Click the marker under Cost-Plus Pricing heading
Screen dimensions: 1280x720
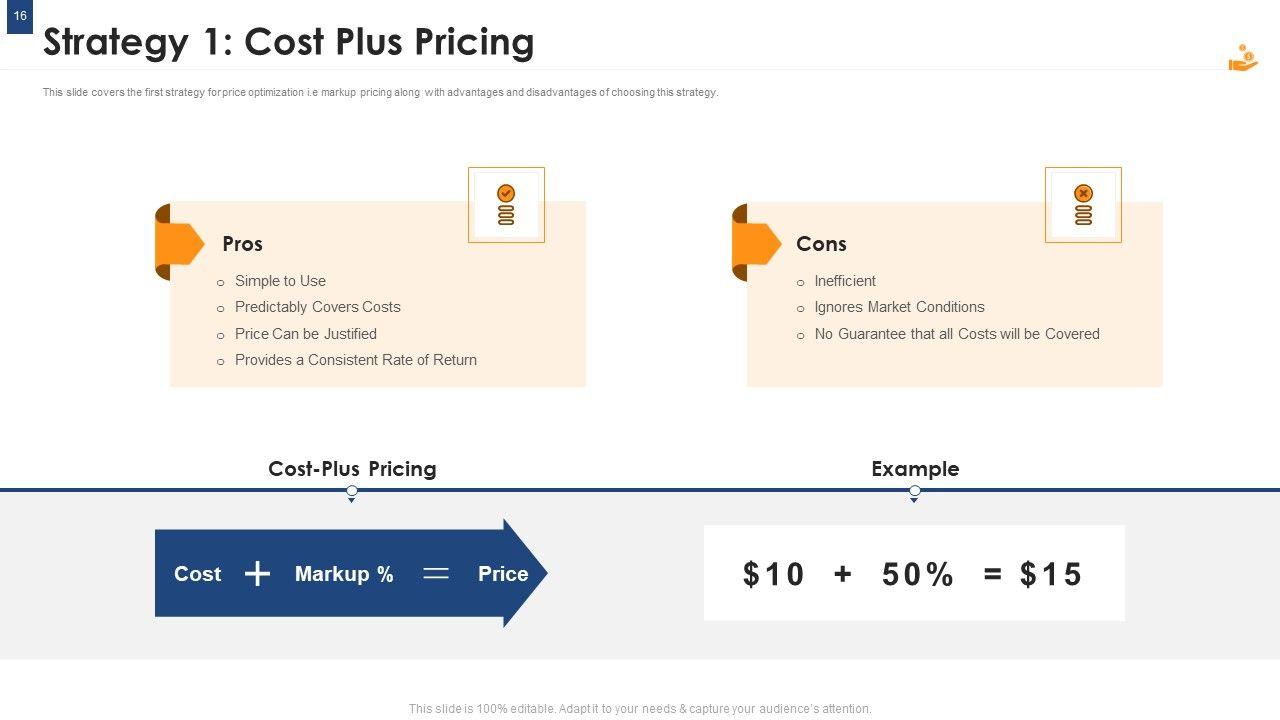click(x=352, y=493)
